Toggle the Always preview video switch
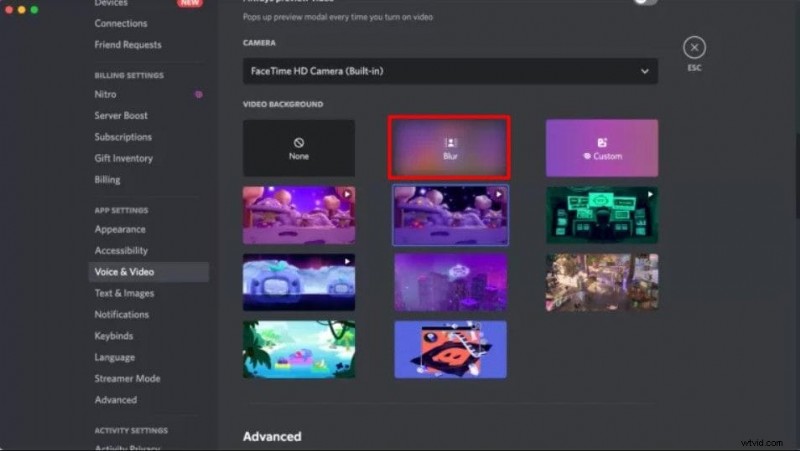 (x=645, y=3)
